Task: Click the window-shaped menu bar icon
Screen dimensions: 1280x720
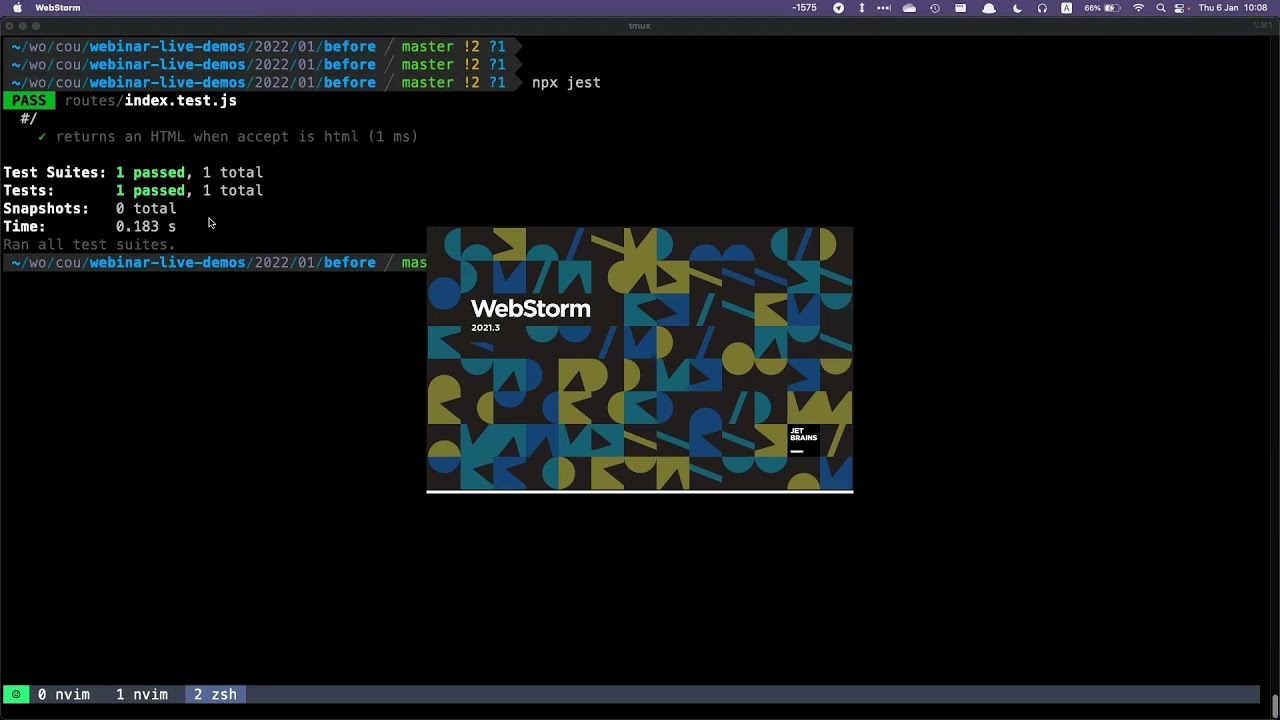Action: tap(961, 8)
